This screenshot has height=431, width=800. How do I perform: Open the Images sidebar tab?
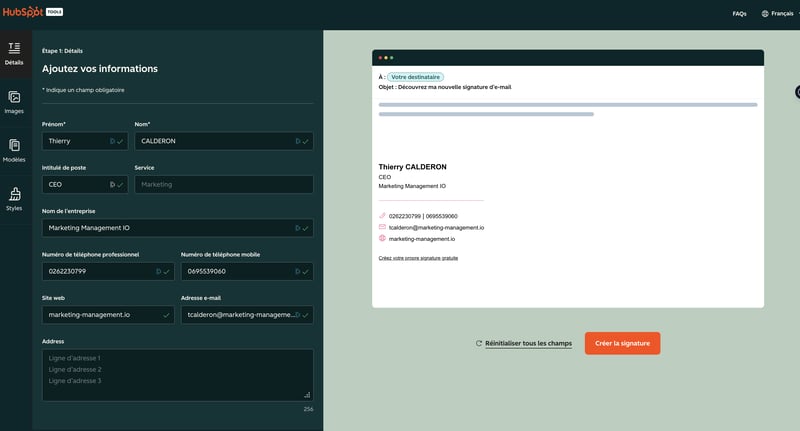(14, 103)
